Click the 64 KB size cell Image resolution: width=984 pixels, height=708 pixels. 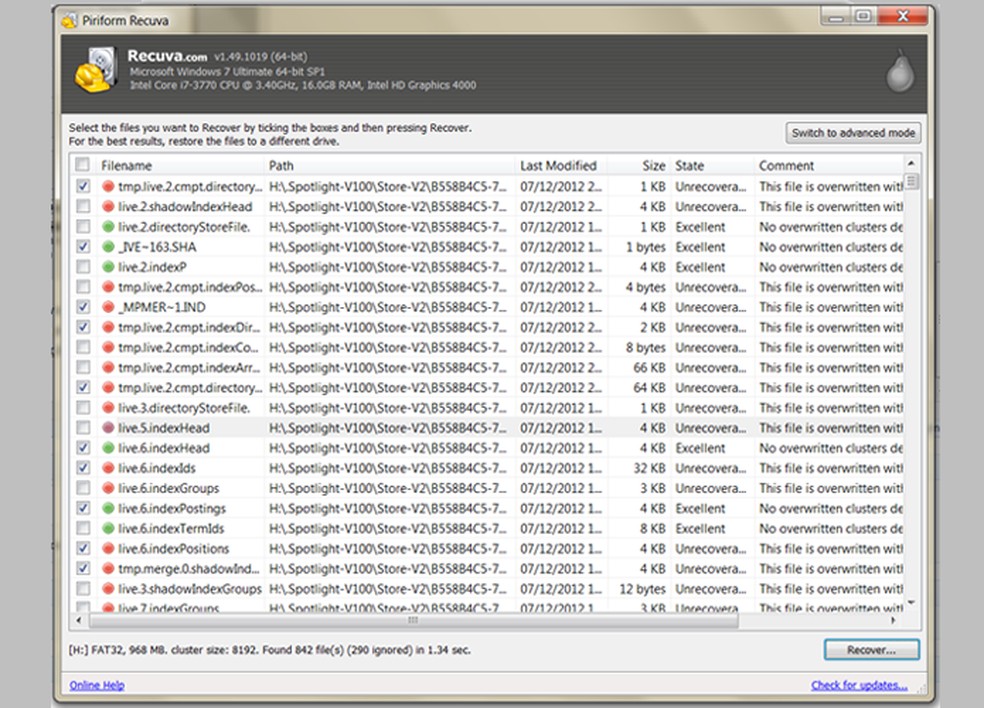pos(649,388)
